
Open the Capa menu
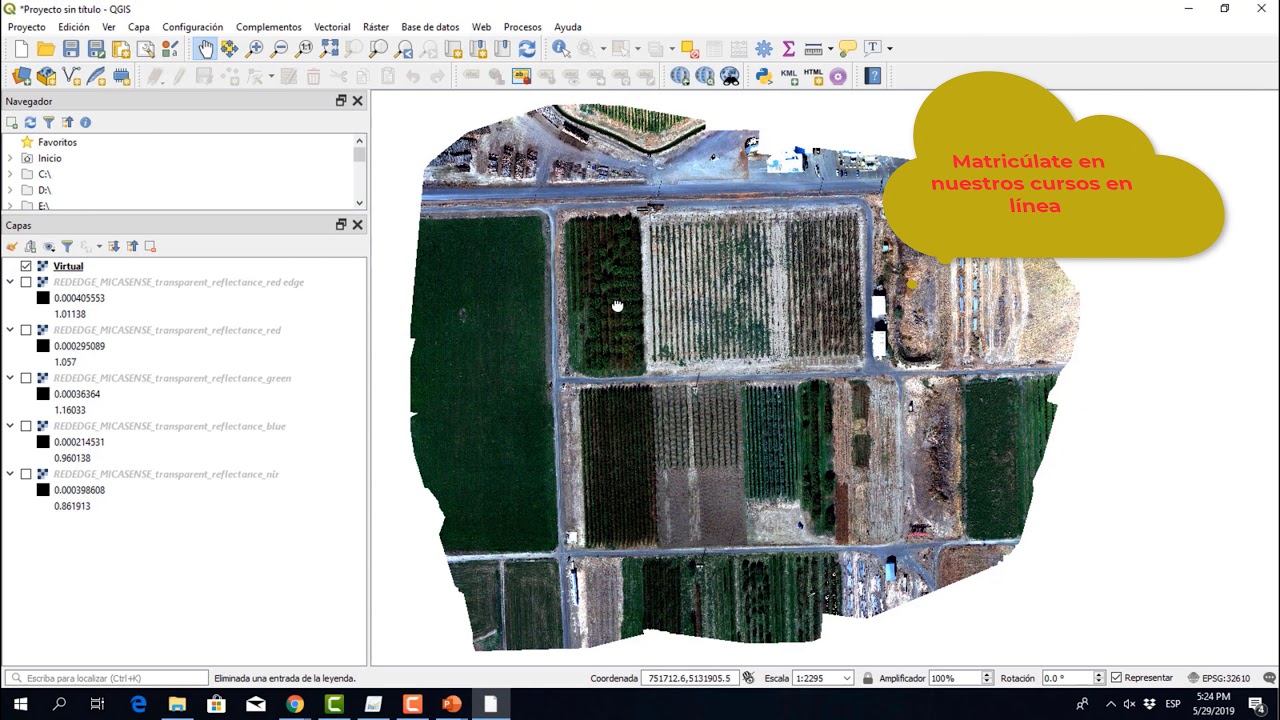click(138, 27)
